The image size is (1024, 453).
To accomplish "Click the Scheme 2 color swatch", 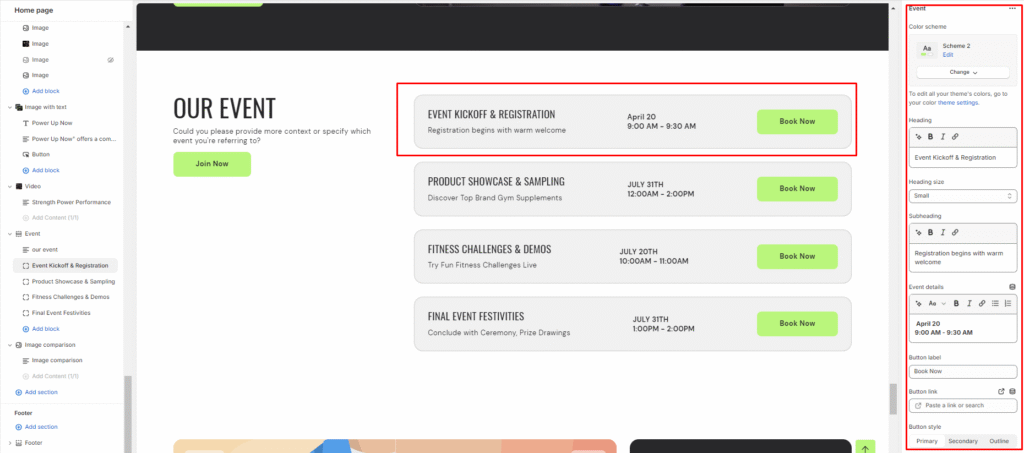I will click(927, 49).
